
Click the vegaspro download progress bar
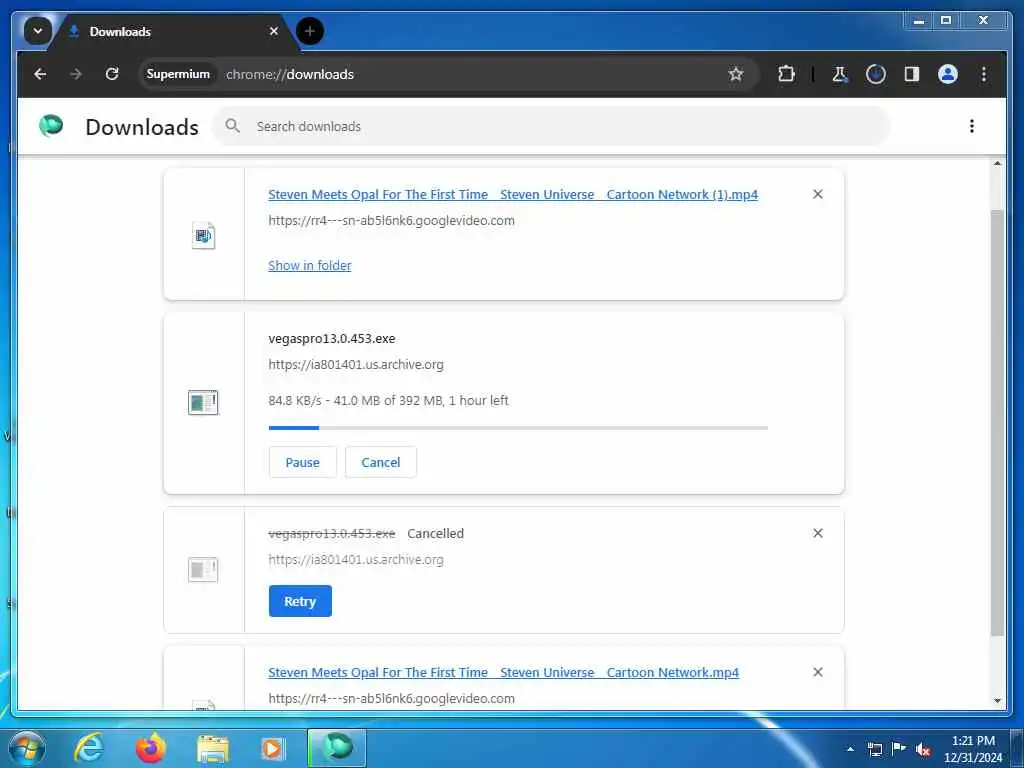518,428
